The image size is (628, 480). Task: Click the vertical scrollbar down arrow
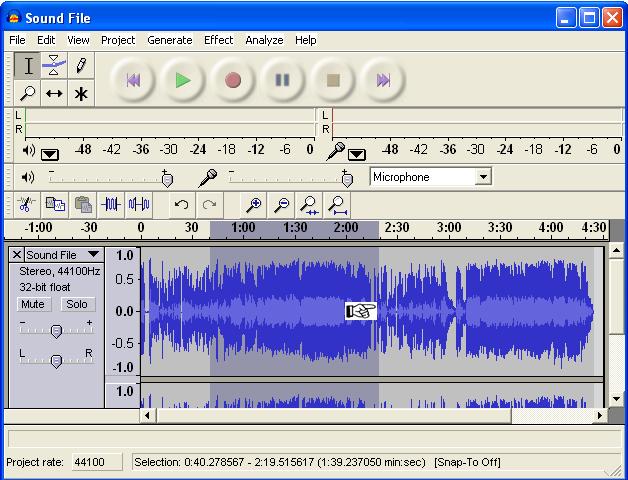point(616,399)
